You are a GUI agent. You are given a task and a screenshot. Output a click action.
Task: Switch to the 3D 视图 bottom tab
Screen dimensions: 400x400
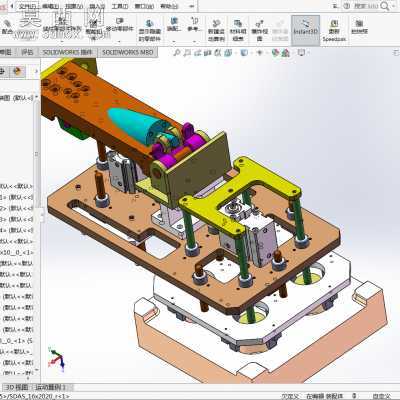point(17,387)
